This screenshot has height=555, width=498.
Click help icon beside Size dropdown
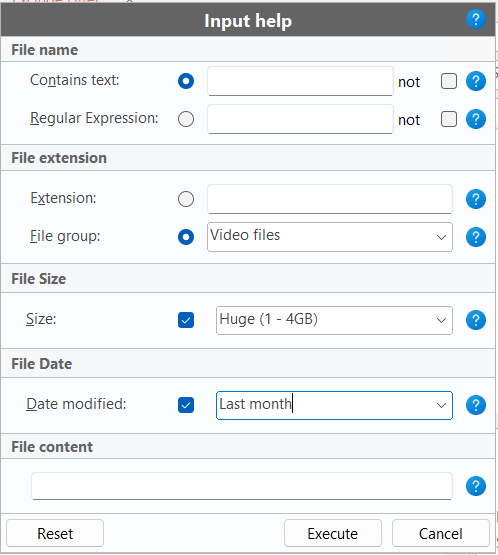(476, 320)
